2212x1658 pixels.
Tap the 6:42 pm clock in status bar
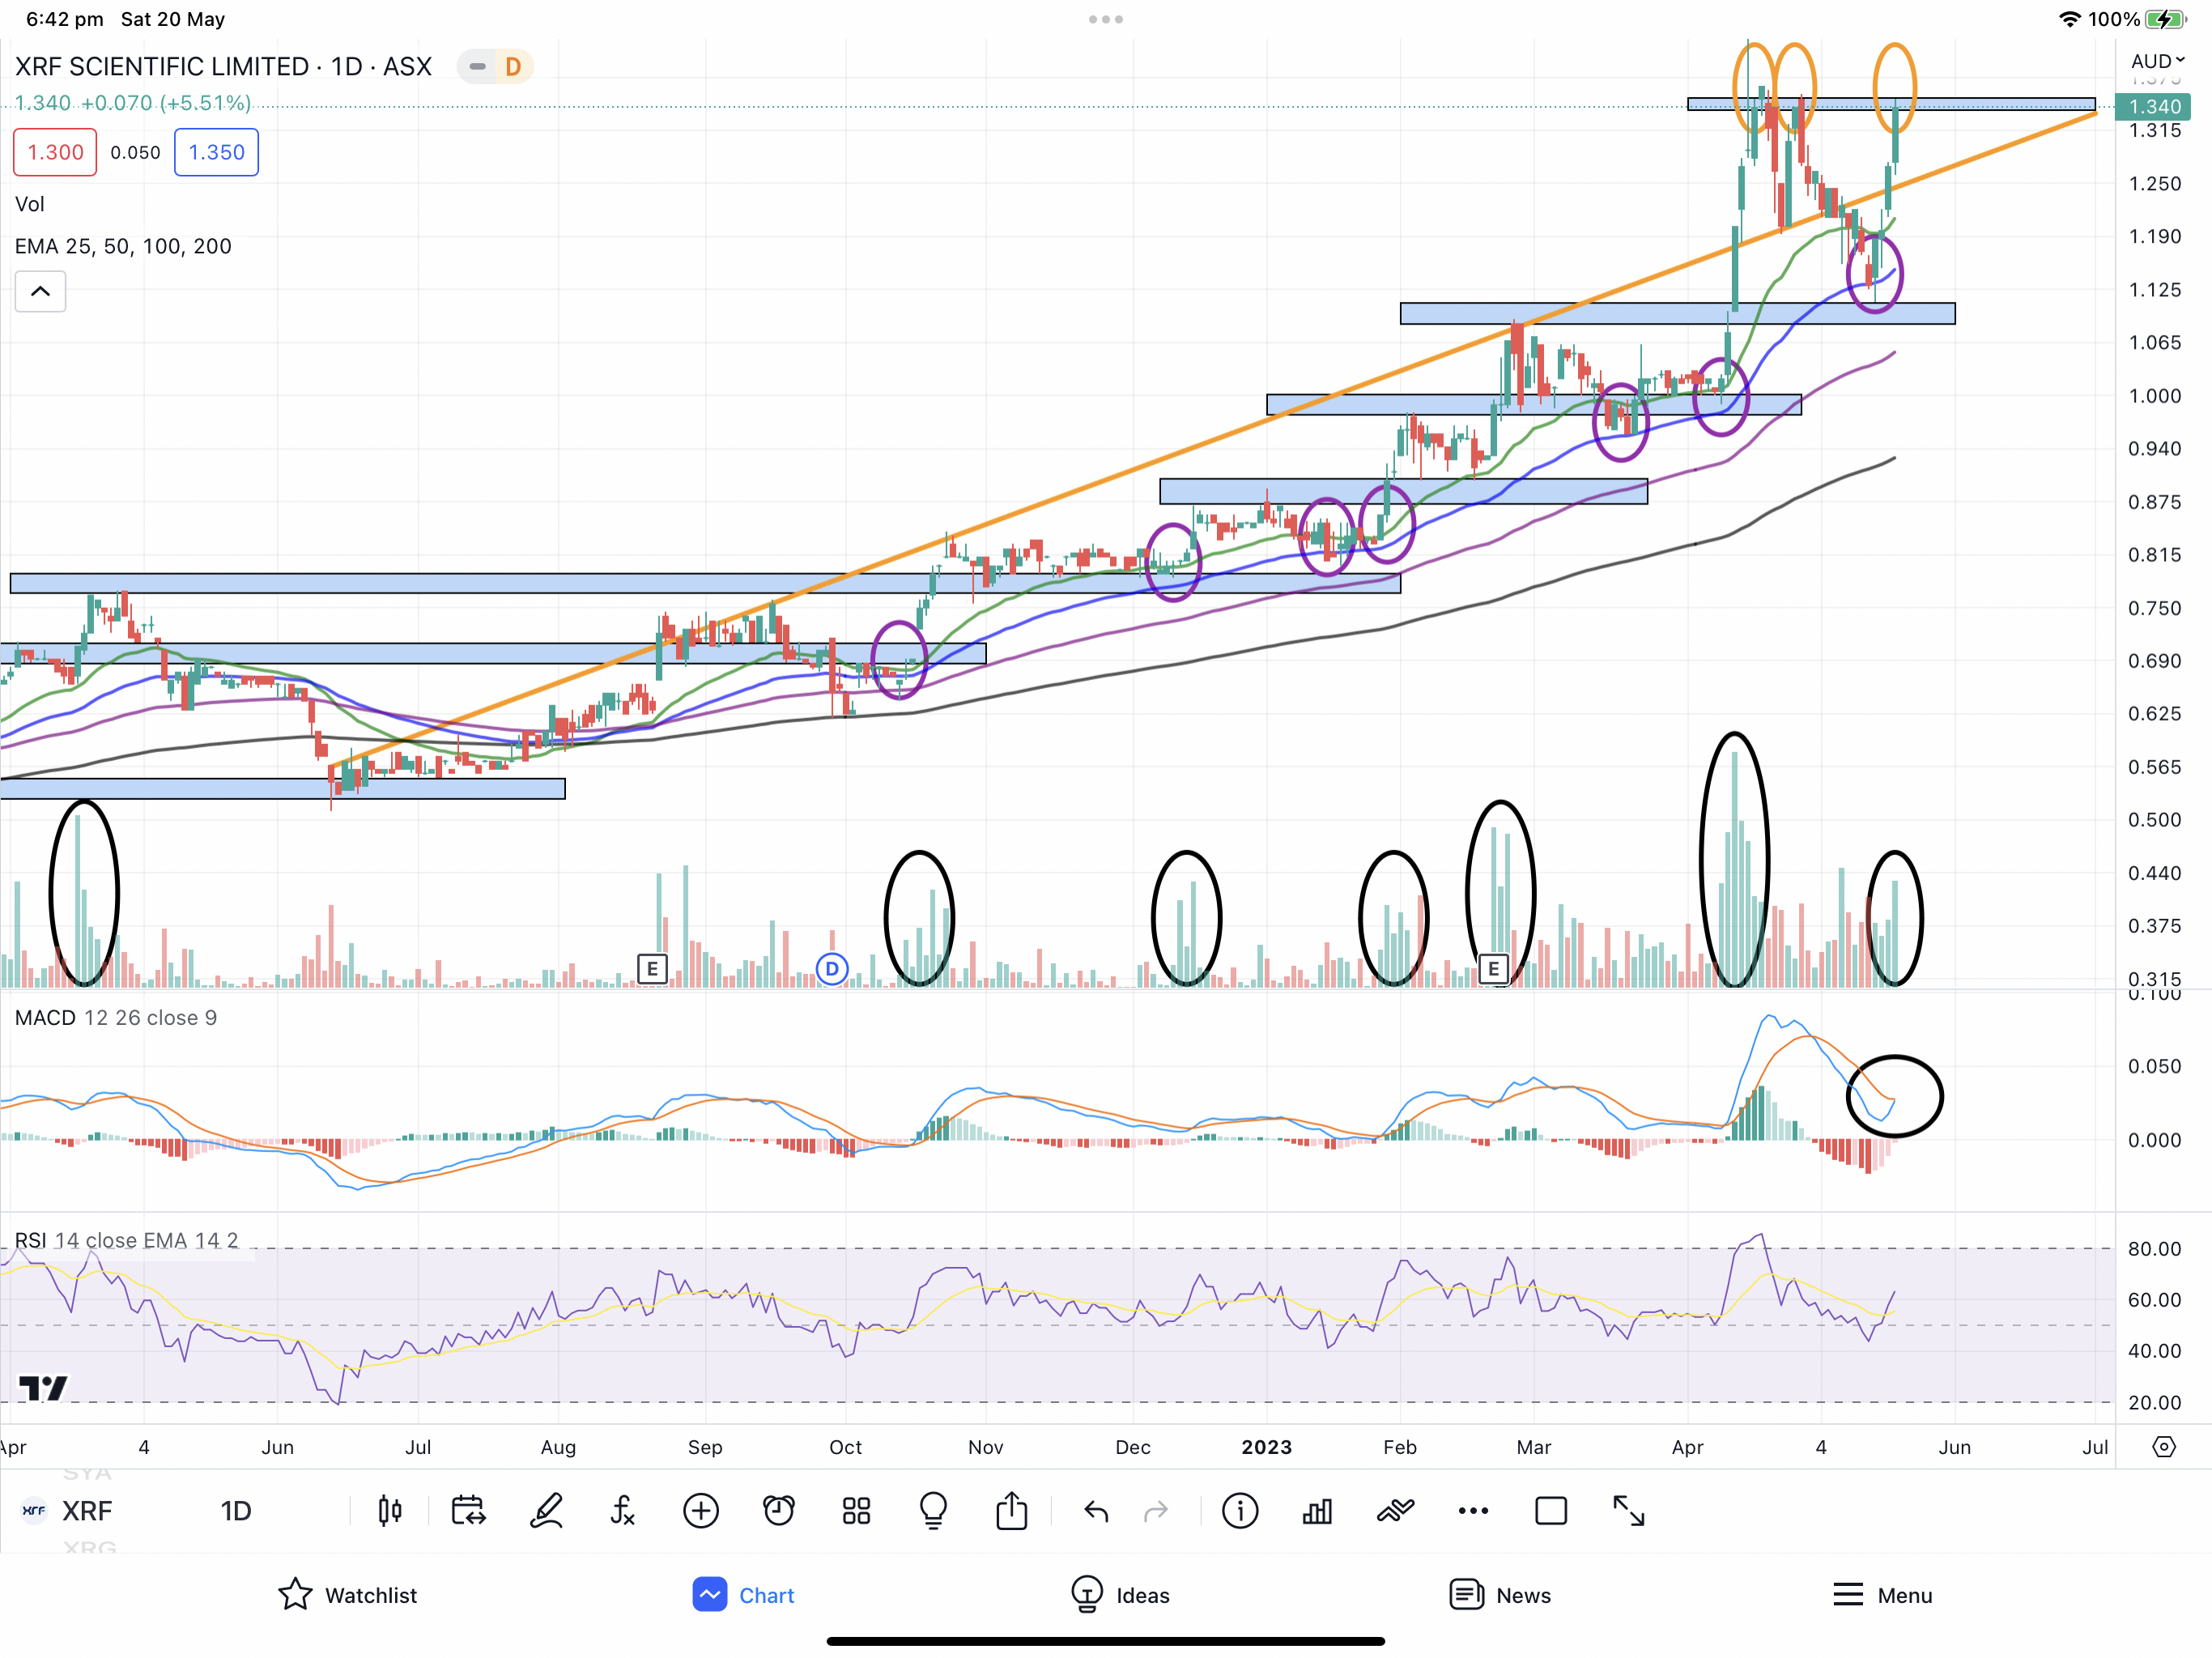click(64, 19)
